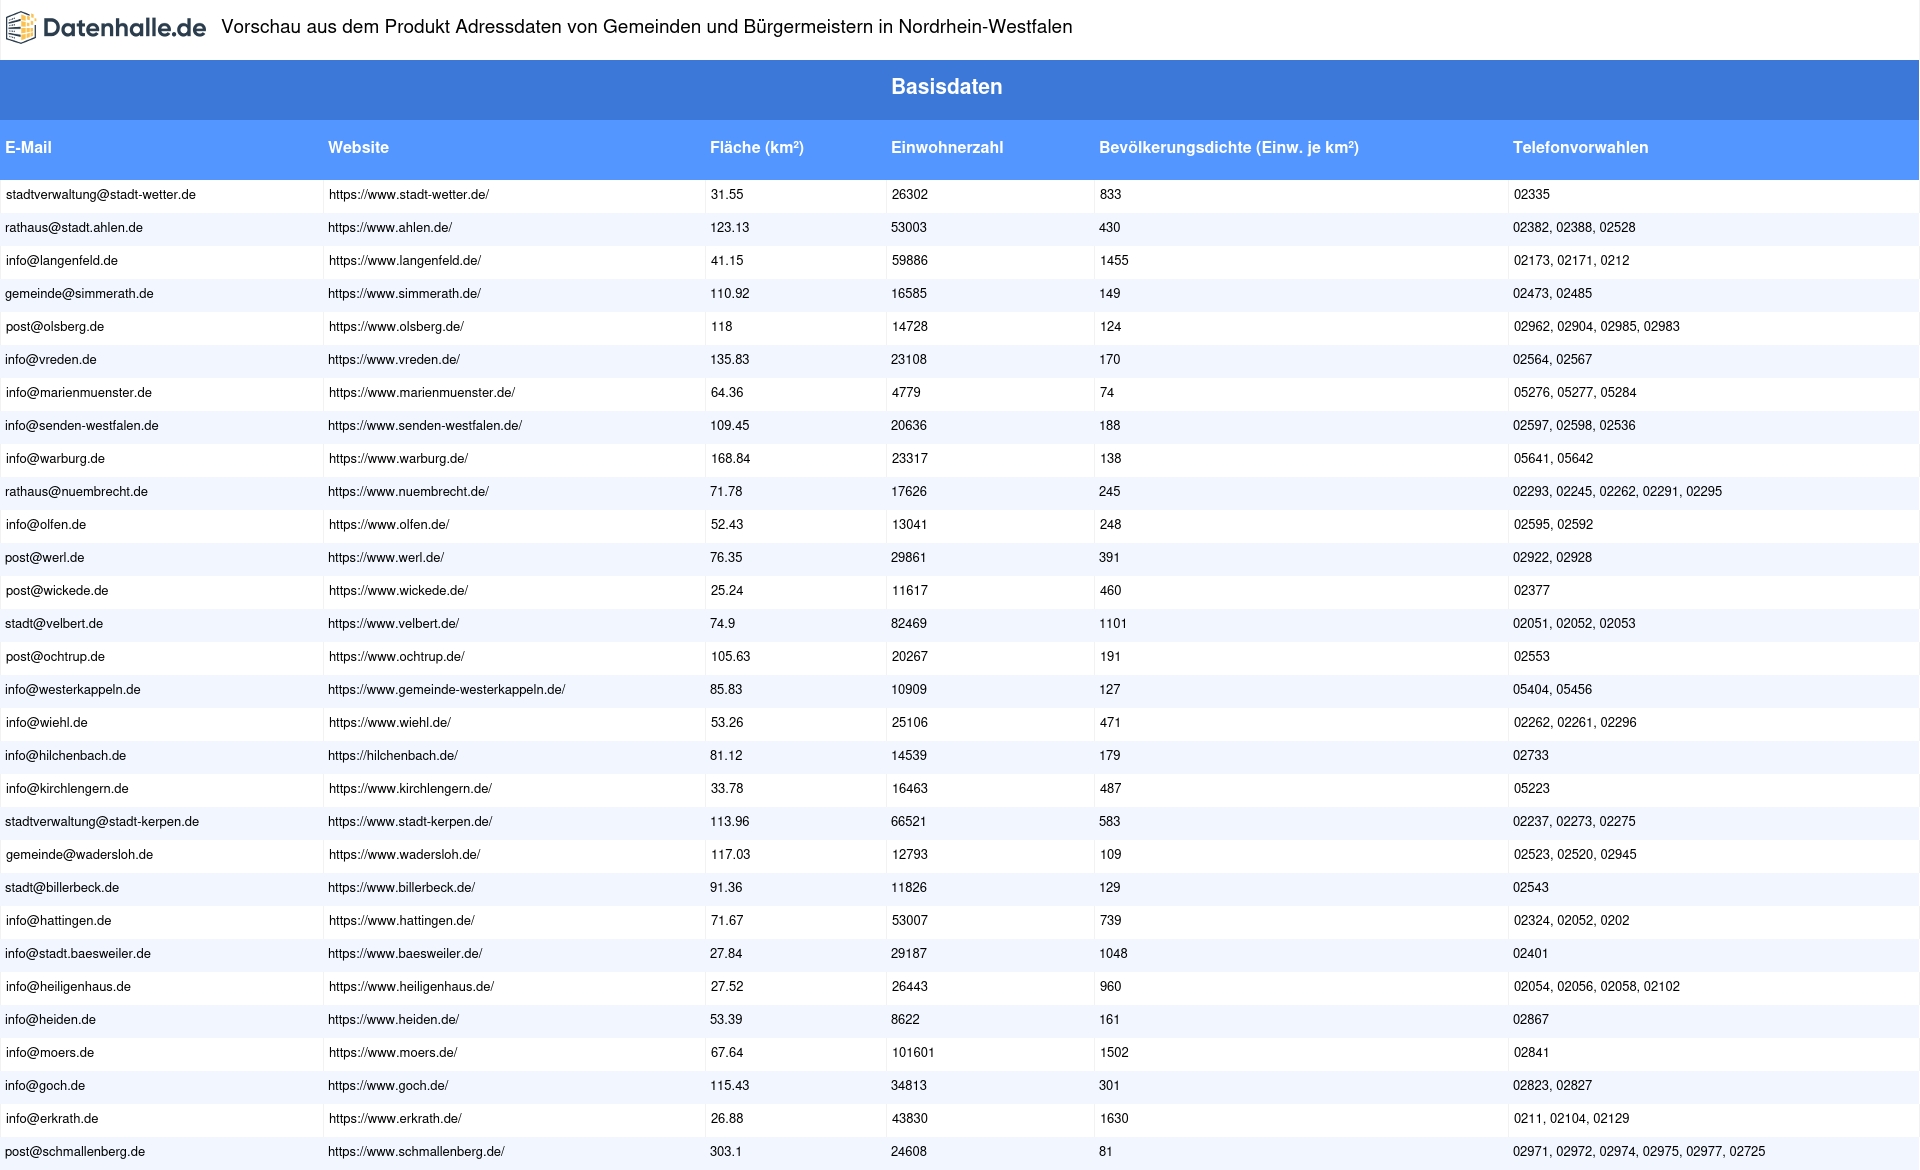Click the Einwohnerzahl column header
Viewport: 1920px width, 1170px height.
pos(947,147)
